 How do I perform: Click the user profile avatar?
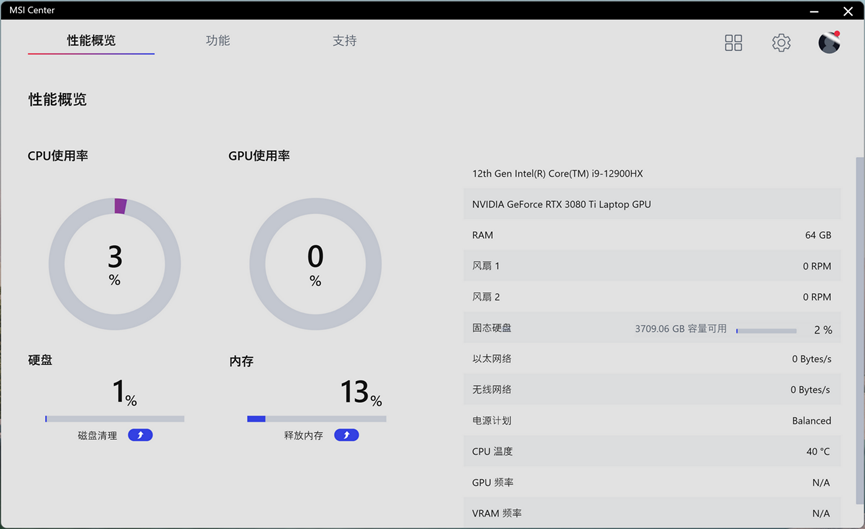829,42
